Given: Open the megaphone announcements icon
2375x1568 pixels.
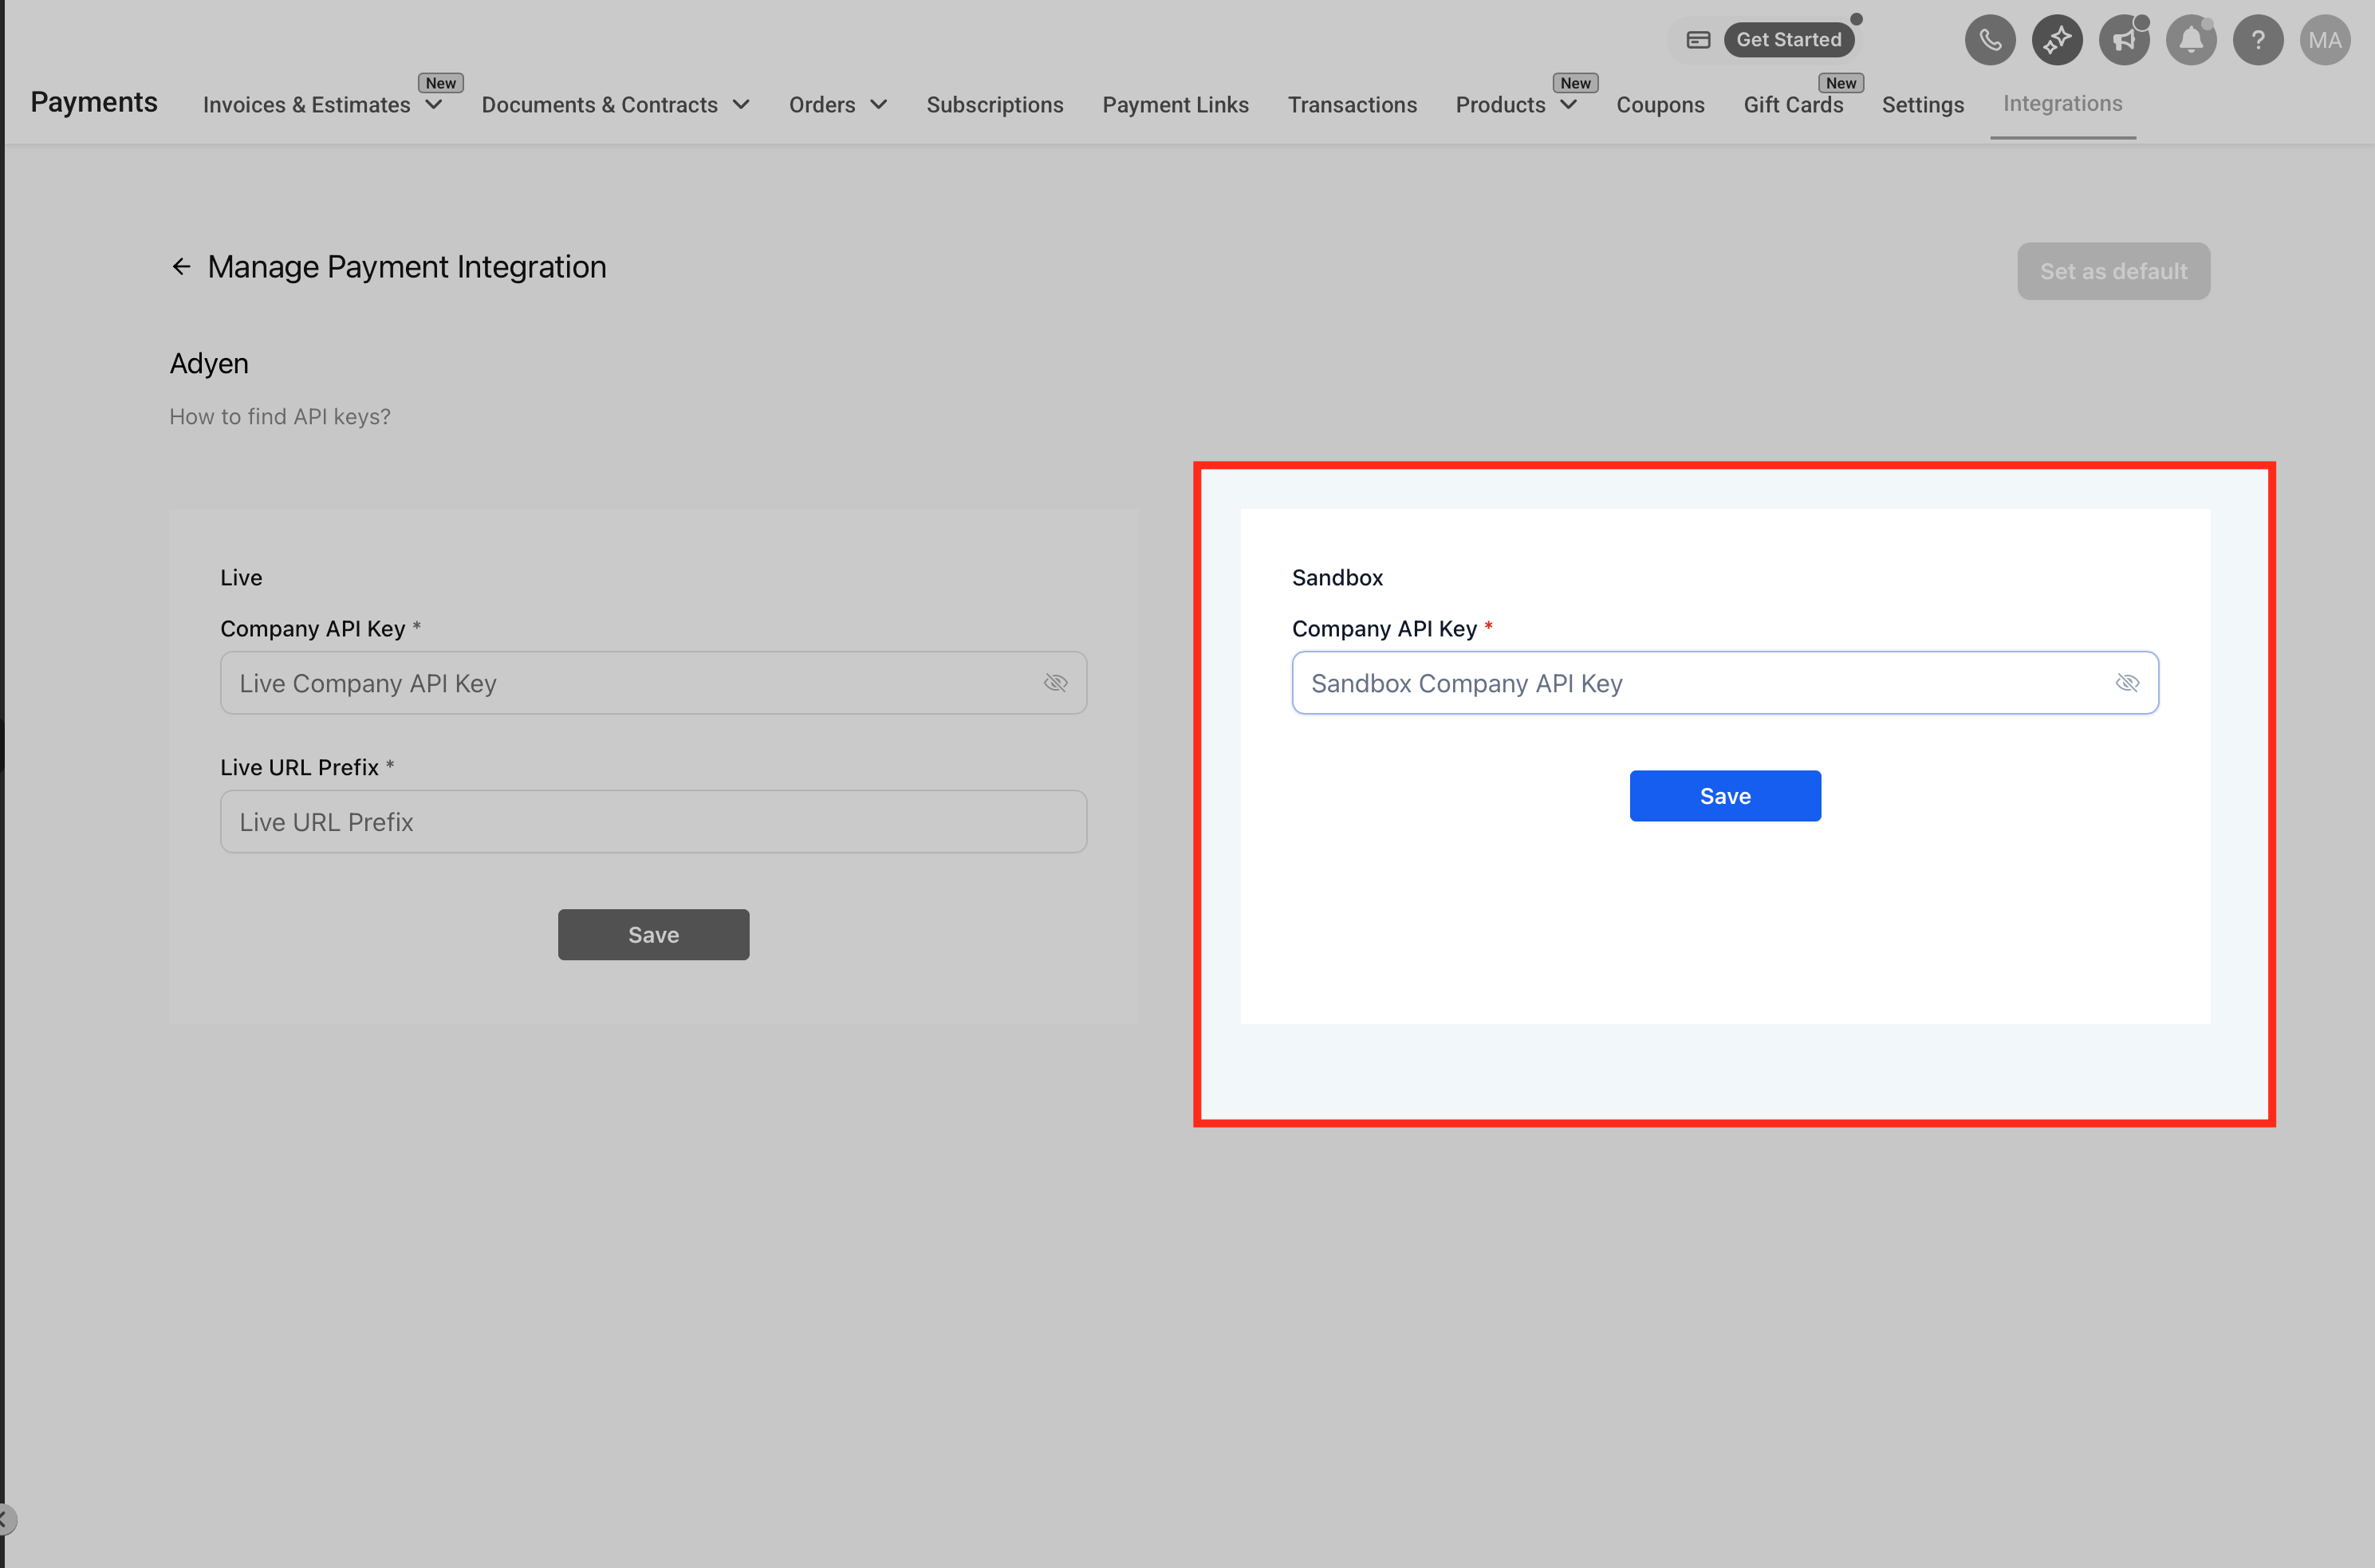Looking at the screenshot, I should point(2124,40).
